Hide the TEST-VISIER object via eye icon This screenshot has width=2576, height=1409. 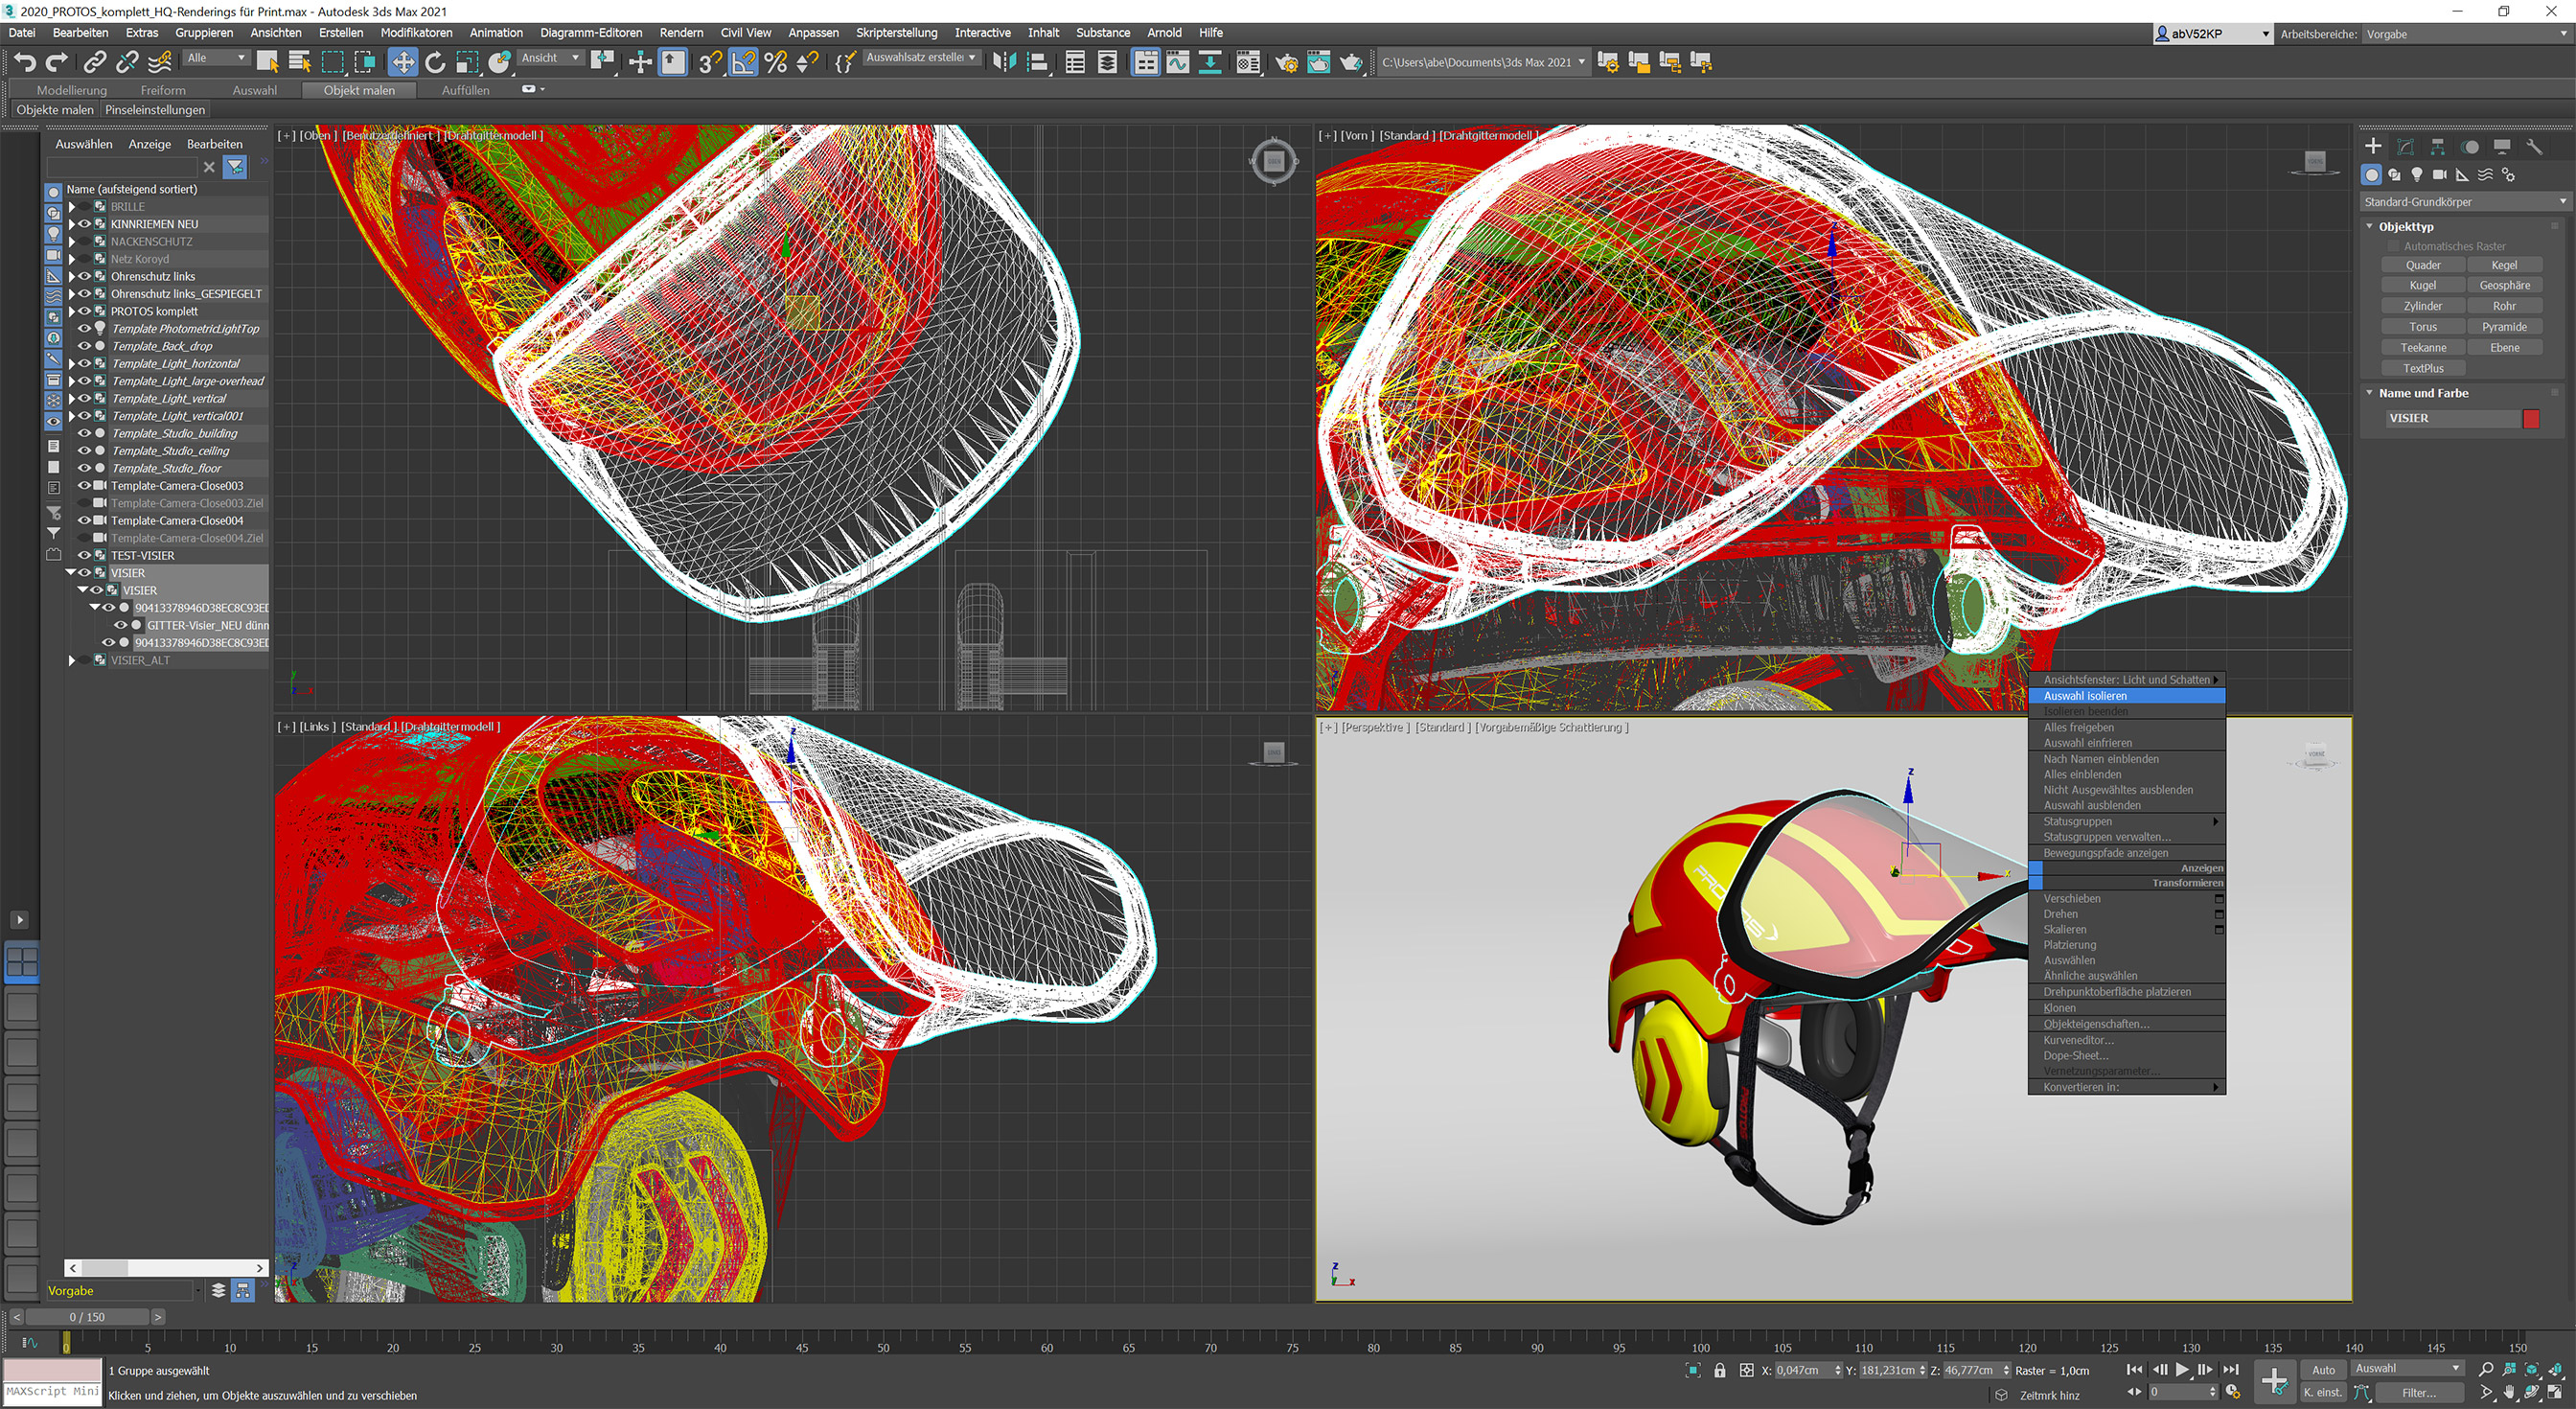pos(85,555)
